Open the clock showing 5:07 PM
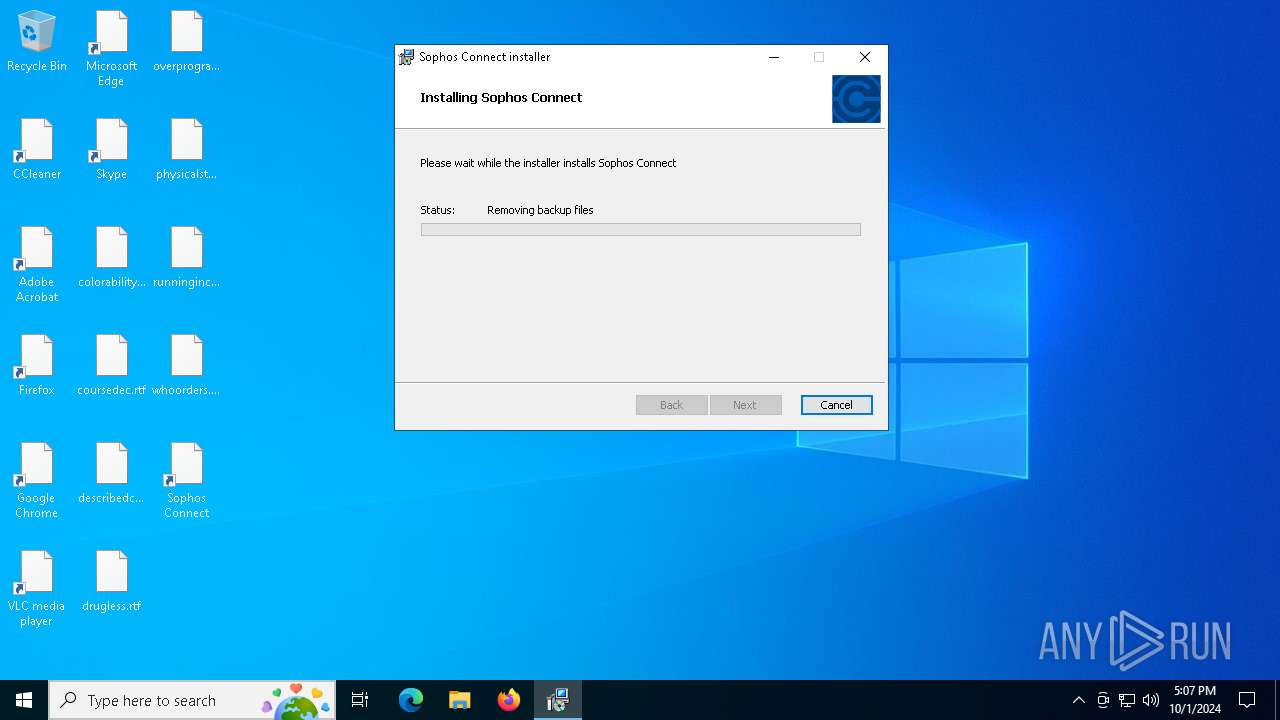This screenshot has height=720, width=1280. (1195, 700)
